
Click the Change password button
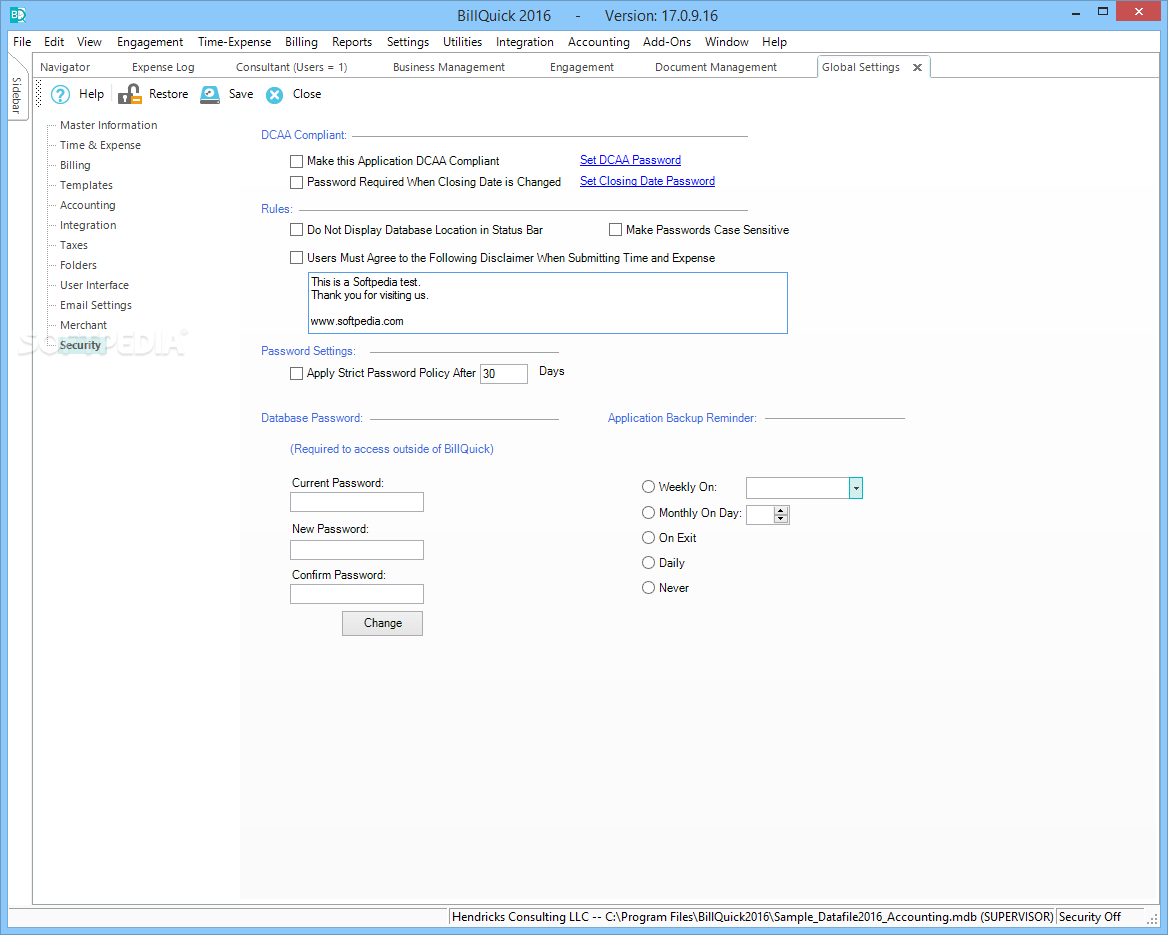tap(382, 624)
